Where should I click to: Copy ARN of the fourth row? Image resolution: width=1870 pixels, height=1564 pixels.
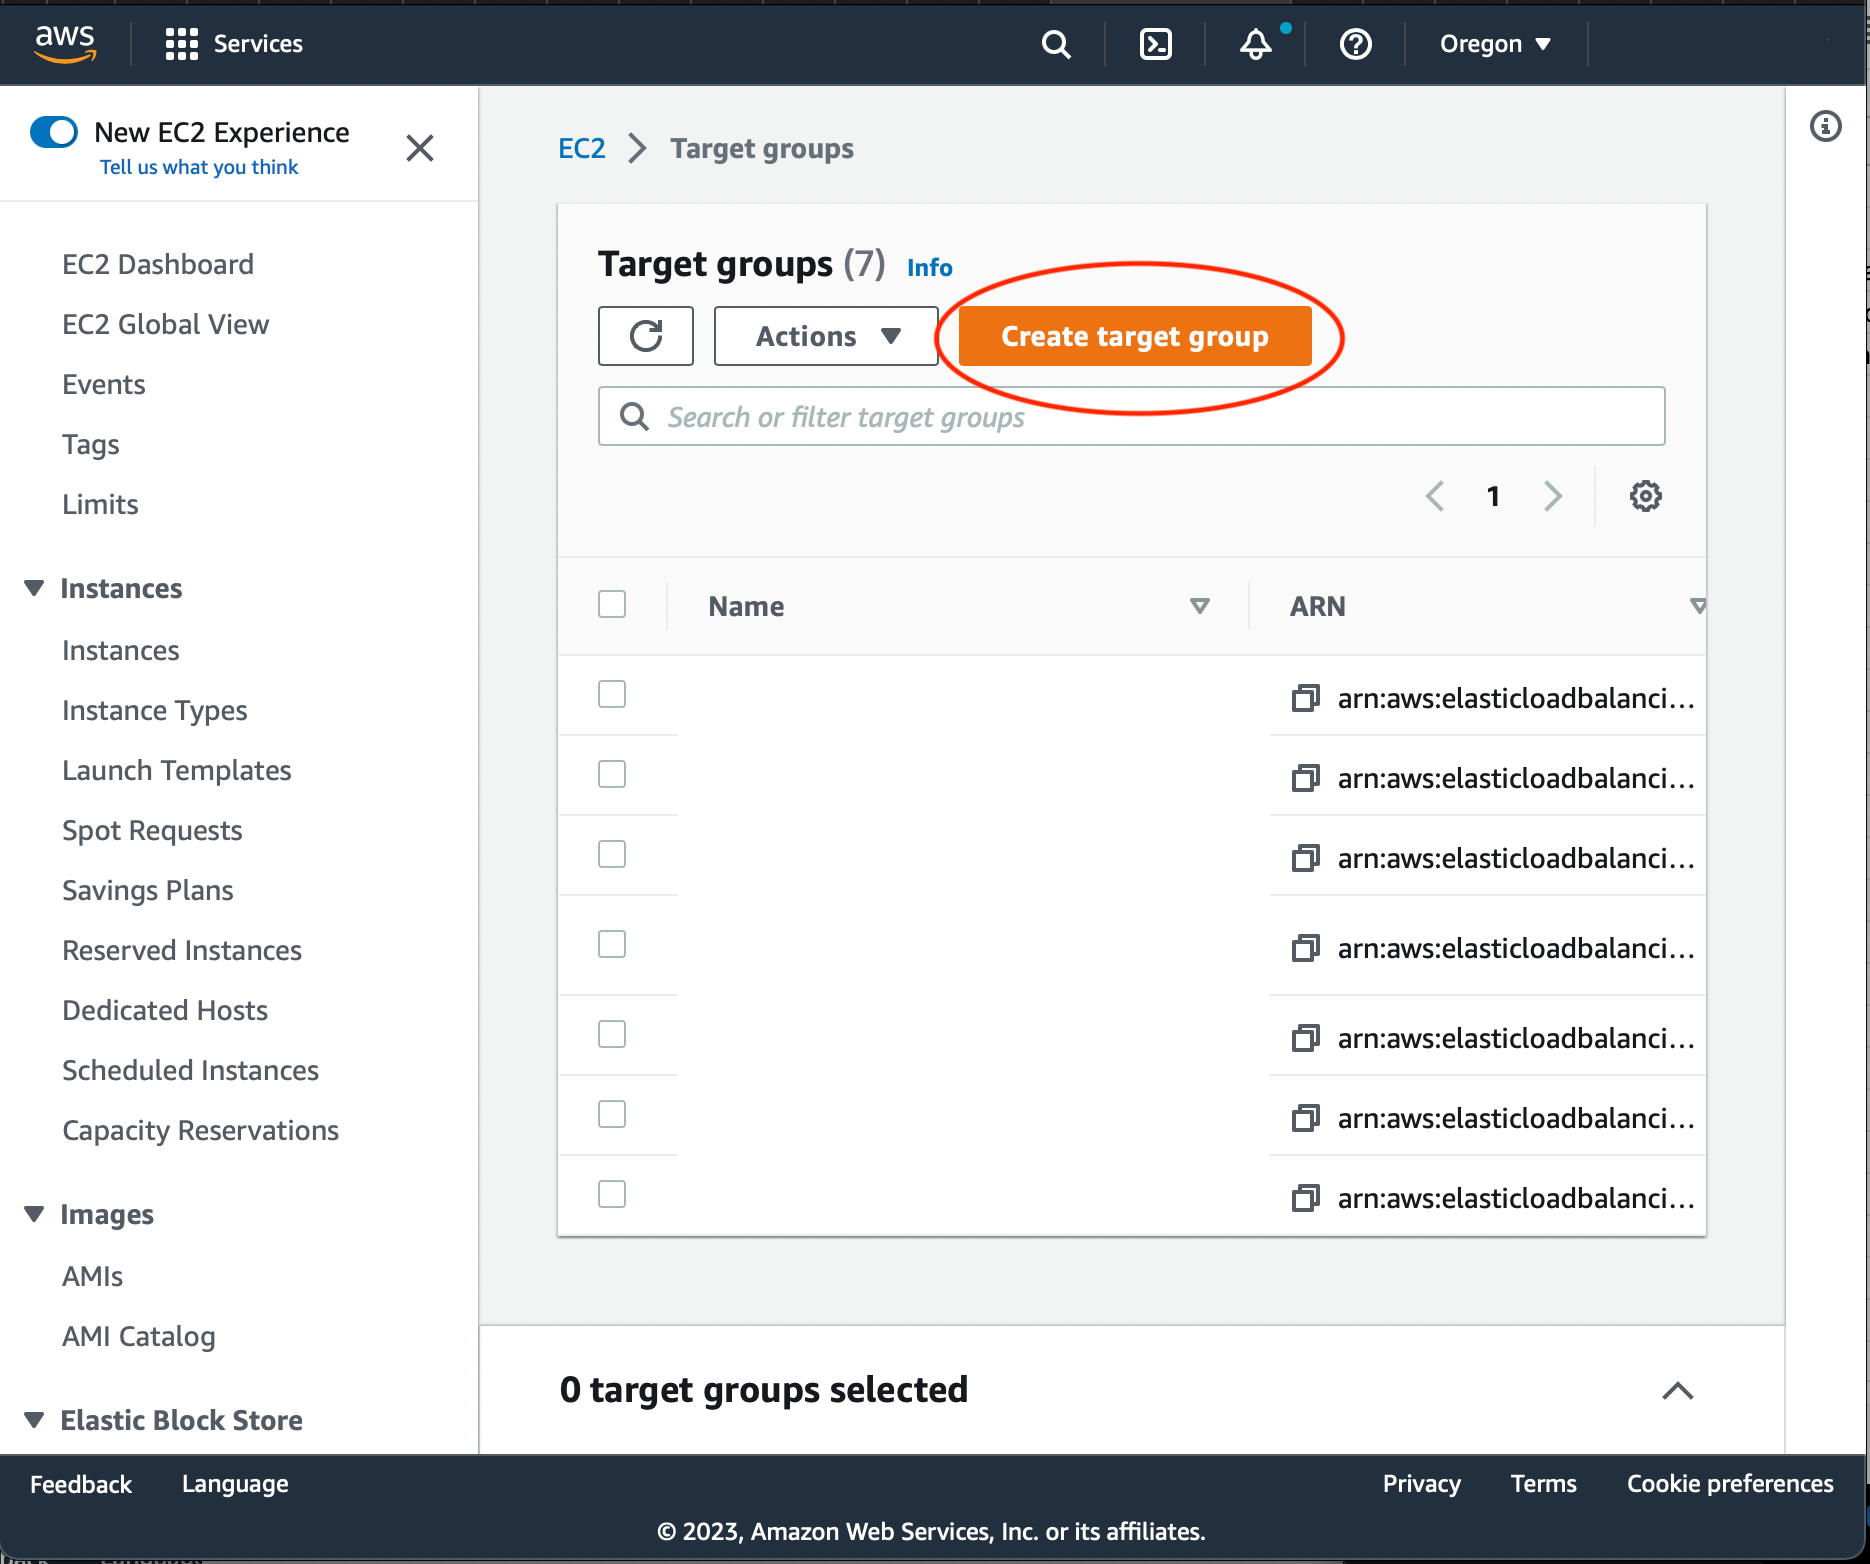tap(1305, 948)
